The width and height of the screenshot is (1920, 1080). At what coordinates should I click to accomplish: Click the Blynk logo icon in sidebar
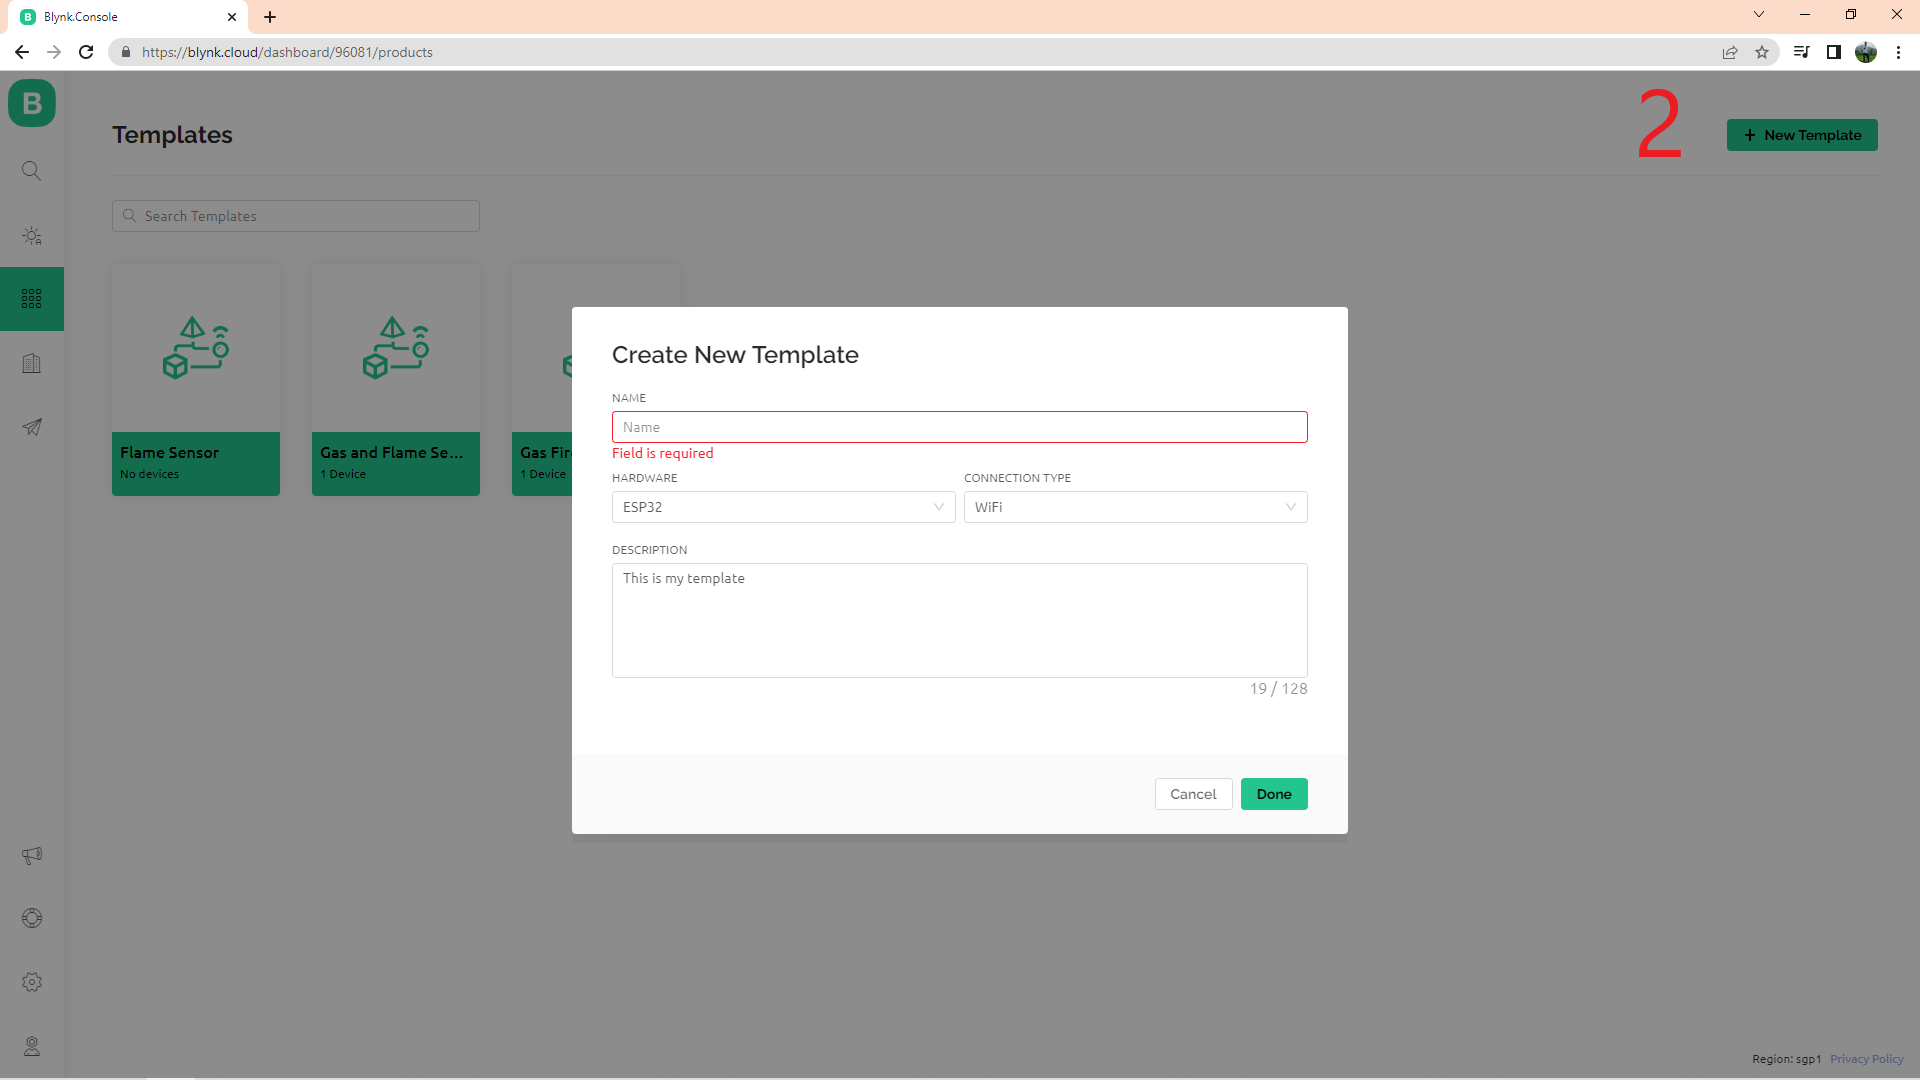[32, 103]
